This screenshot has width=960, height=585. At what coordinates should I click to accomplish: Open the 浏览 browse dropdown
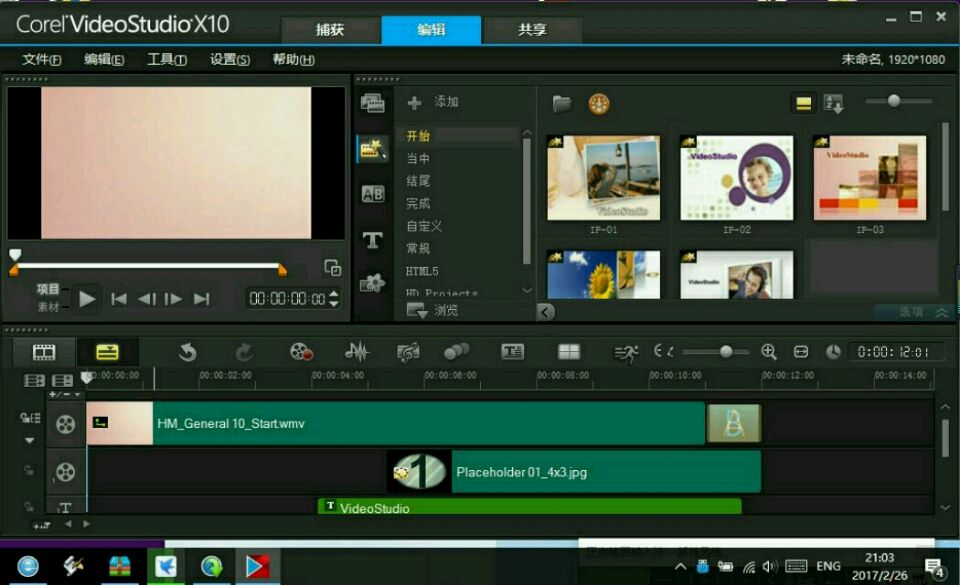pyautogui.click(x=433, y=311)
